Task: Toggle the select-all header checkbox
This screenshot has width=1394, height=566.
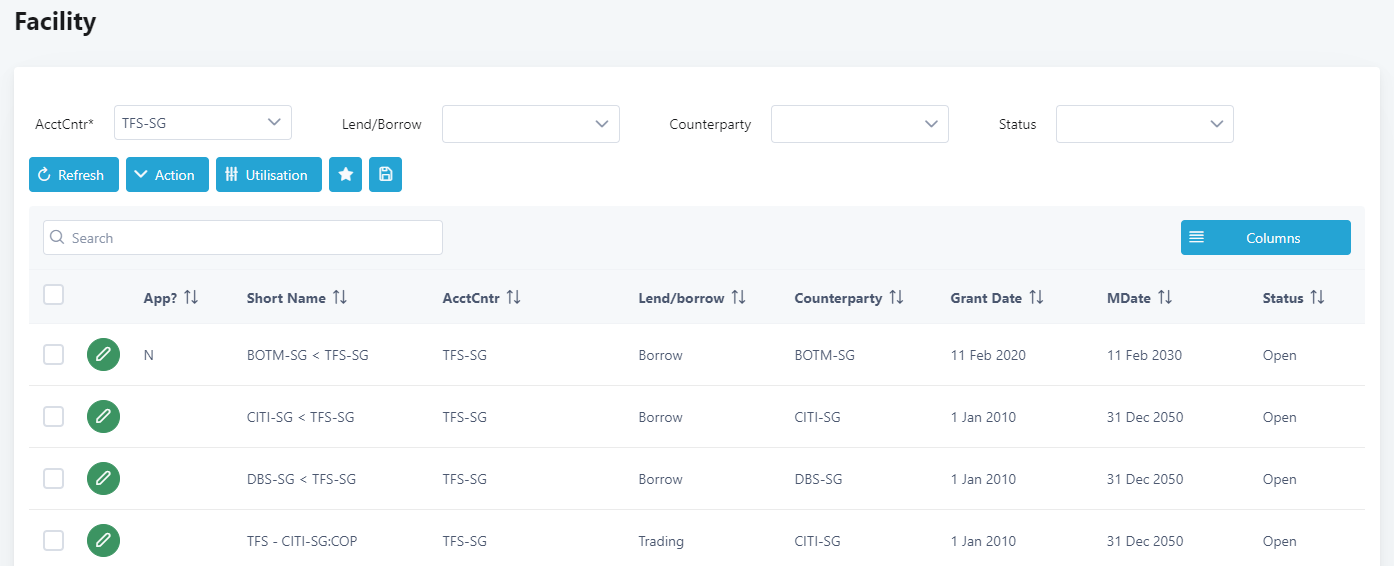Action: point(54,294)
